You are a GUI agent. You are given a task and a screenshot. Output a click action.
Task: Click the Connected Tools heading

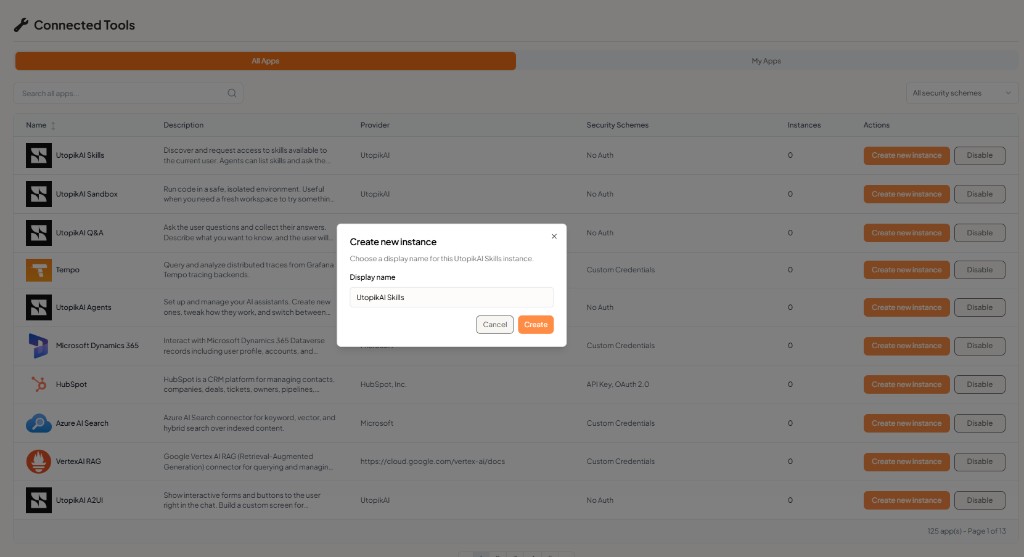(x=84, y=25)
